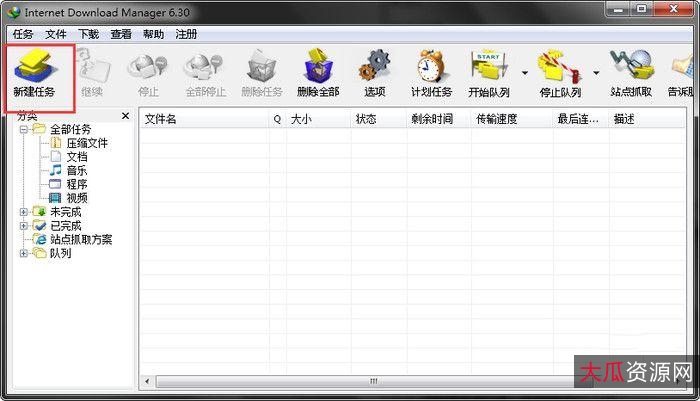Image resolution: width=700 pixels, height=401 pixels.
Task: Click the greyed 继续 (Resume) toolbar icon
Action: [92, 74]
